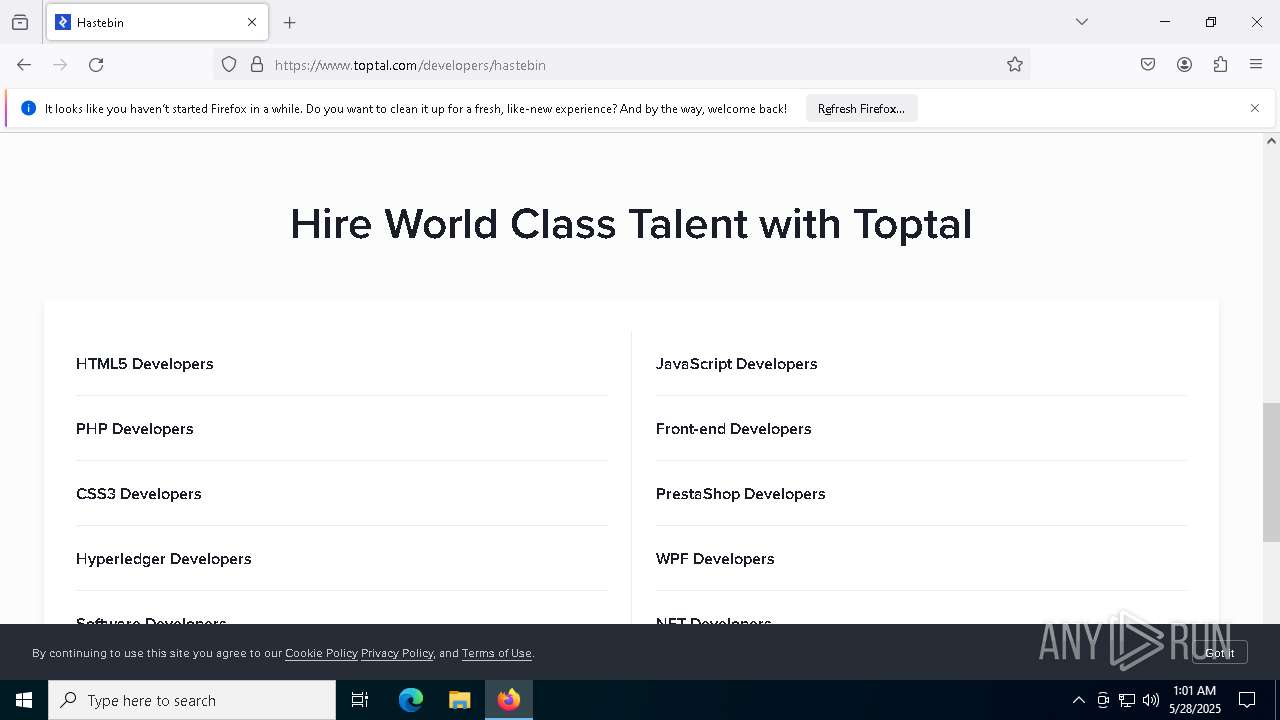This screenshot has width=1280, height=720.
Task: Accept cookies with Got it button
Action: 1219,653
